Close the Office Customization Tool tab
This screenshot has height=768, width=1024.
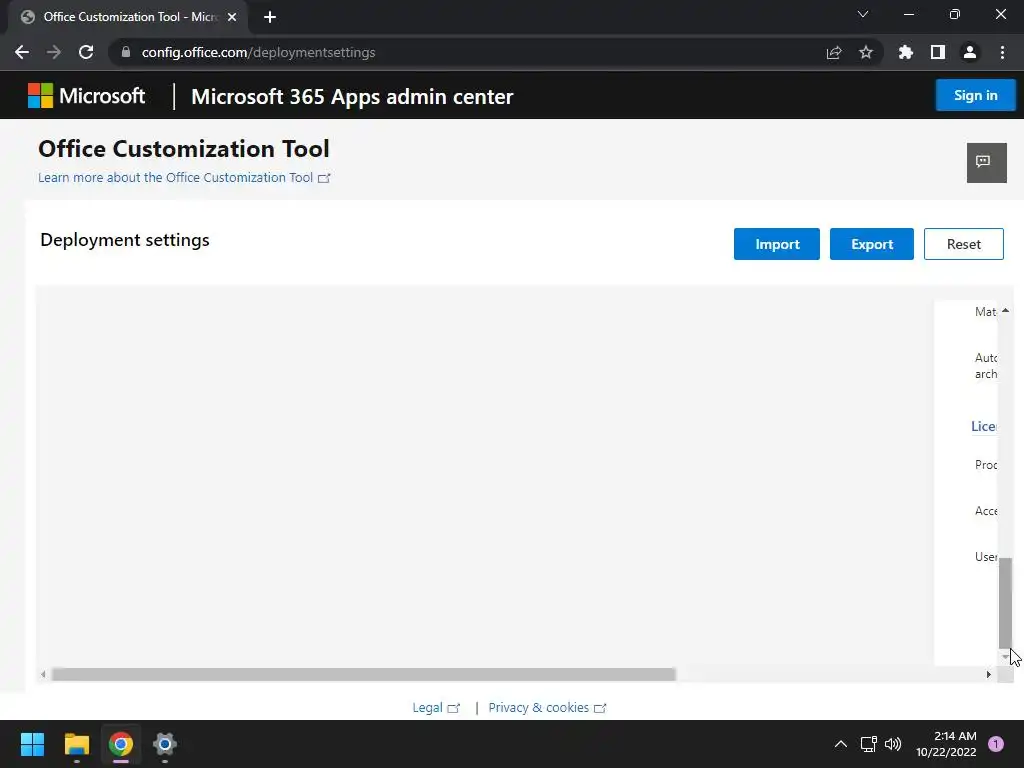coord(232,17)
